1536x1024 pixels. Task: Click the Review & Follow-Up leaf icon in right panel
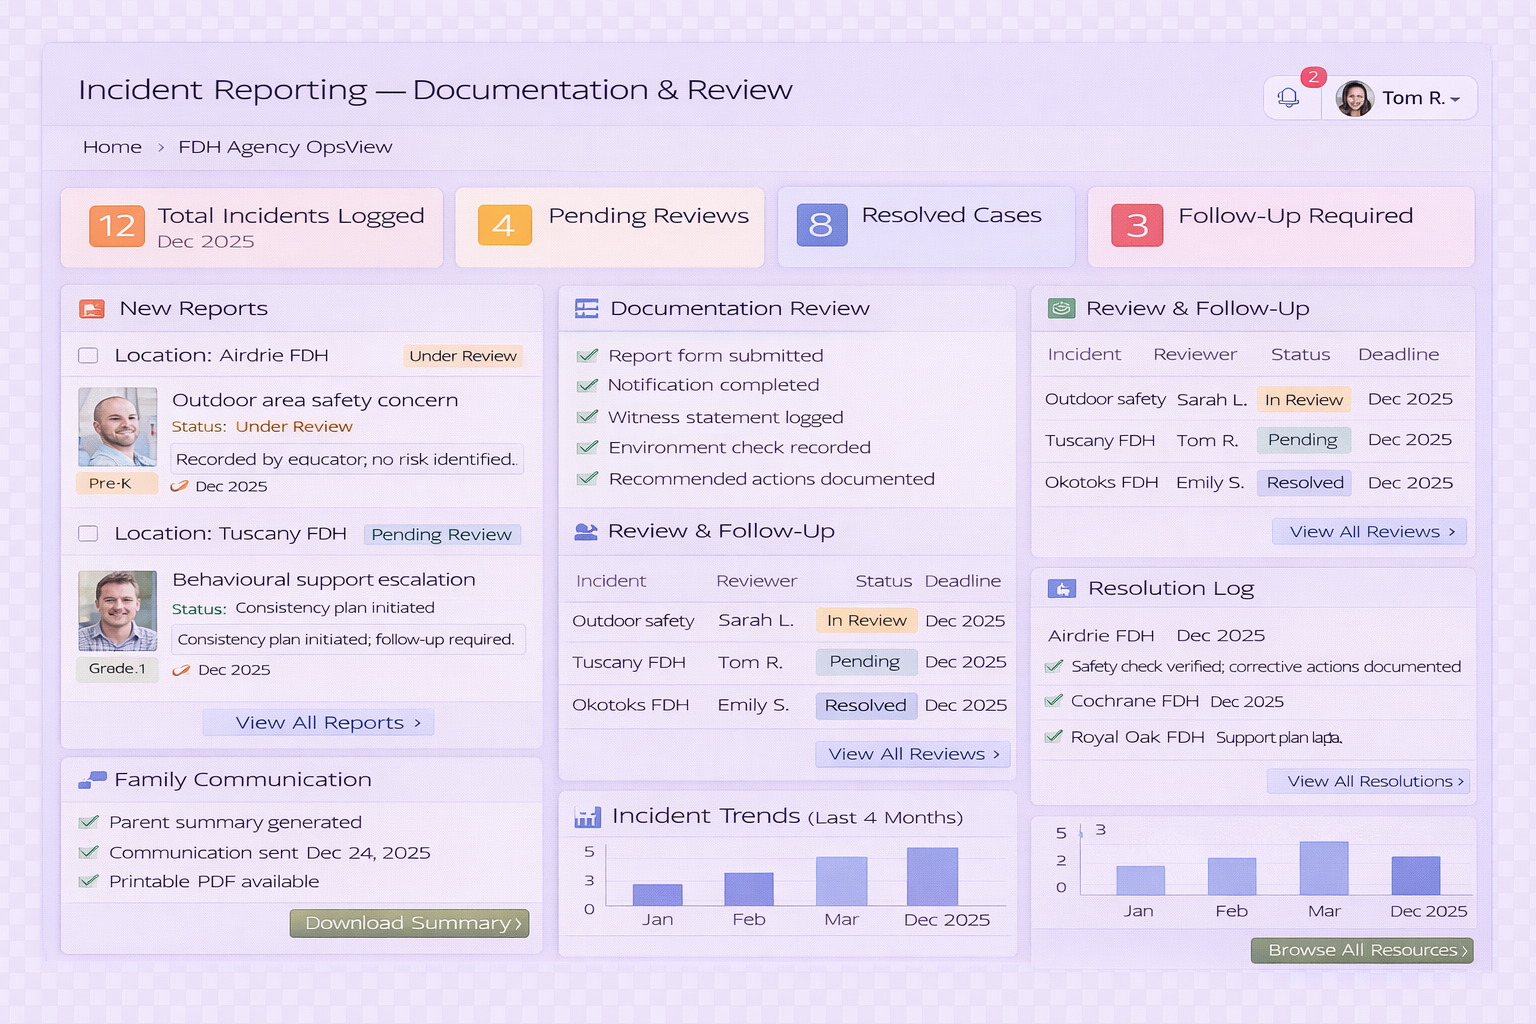pyautogui.click(x=1062, y=308)
